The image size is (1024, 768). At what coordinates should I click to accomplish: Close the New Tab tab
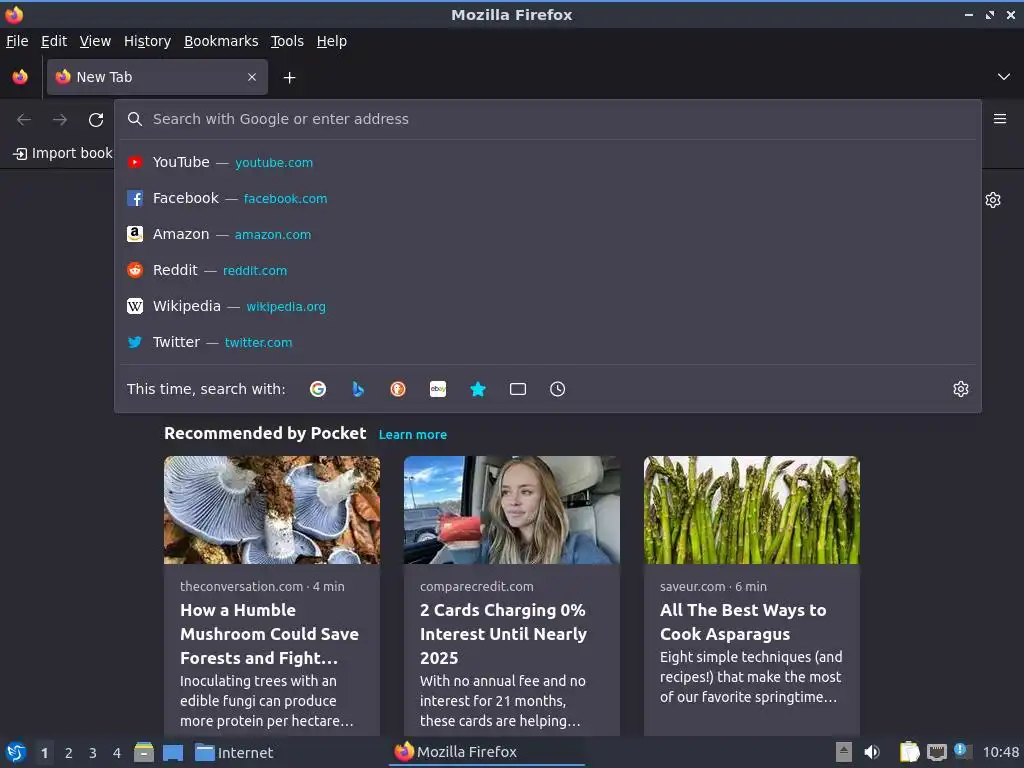pyautogui.click(x=252, y=77)
